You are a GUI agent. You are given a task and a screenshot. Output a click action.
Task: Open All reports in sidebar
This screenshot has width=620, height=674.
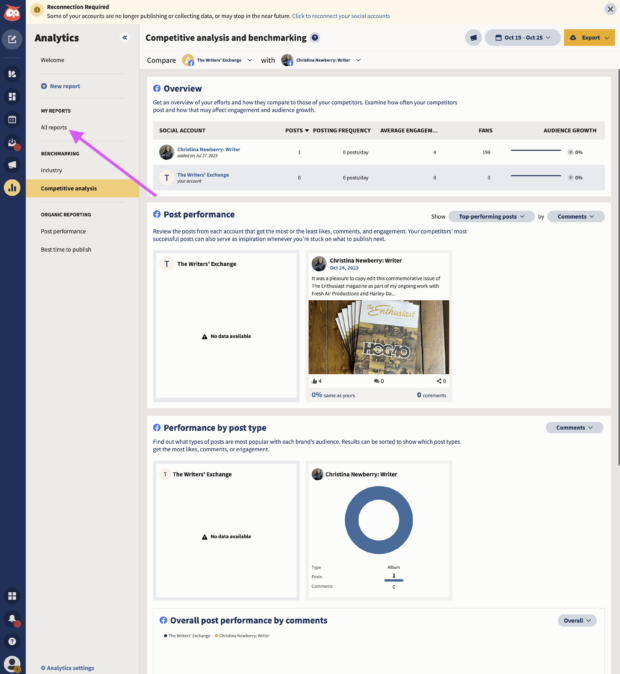[54, 128]
